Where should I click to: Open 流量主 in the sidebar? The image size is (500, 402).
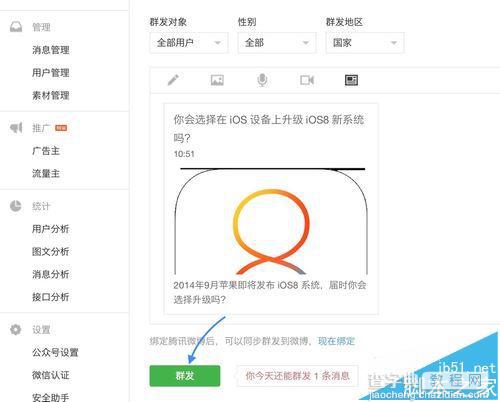pyautogui.click(x=46, y=174)
